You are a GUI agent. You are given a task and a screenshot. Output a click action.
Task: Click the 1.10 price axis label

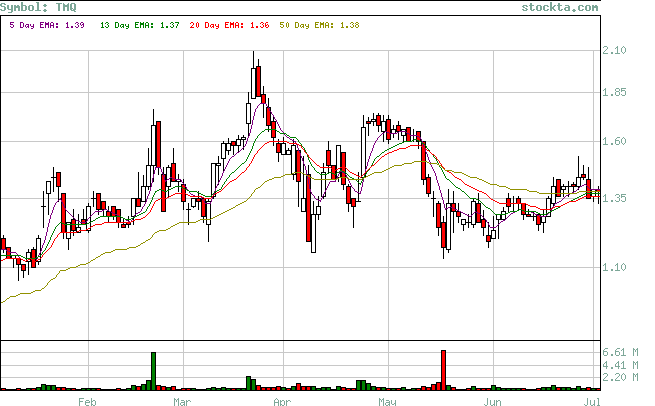point(614,267)
